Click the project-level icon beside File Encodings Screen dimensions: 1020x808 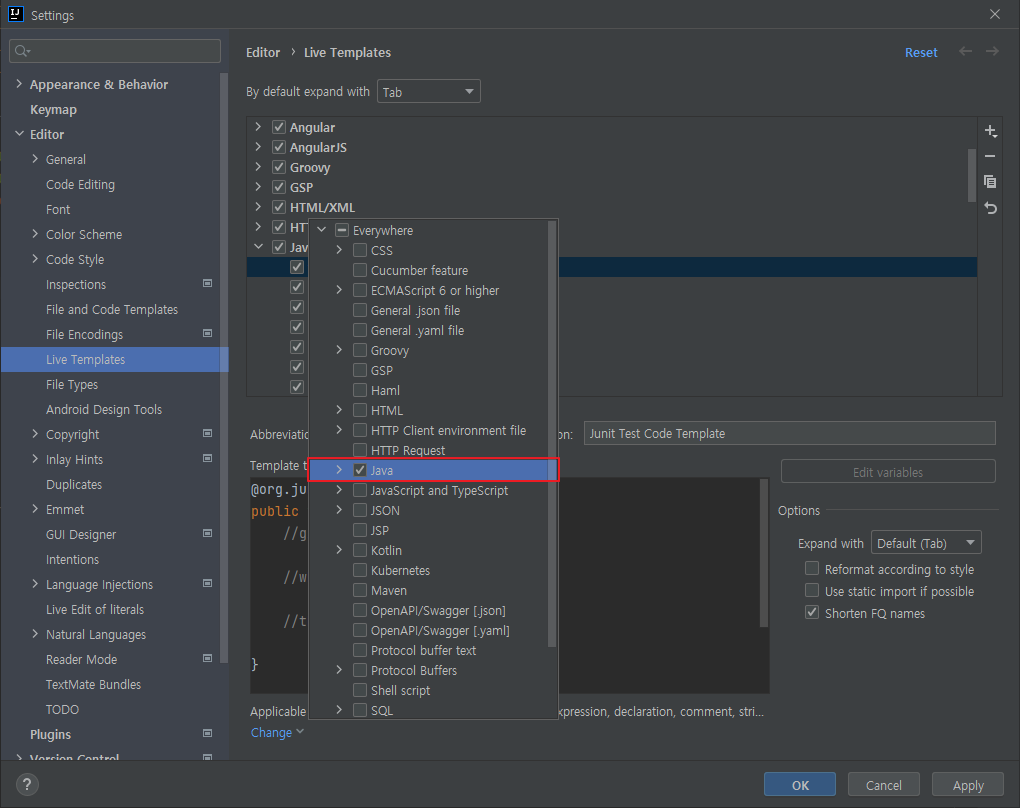coord(208,334)
